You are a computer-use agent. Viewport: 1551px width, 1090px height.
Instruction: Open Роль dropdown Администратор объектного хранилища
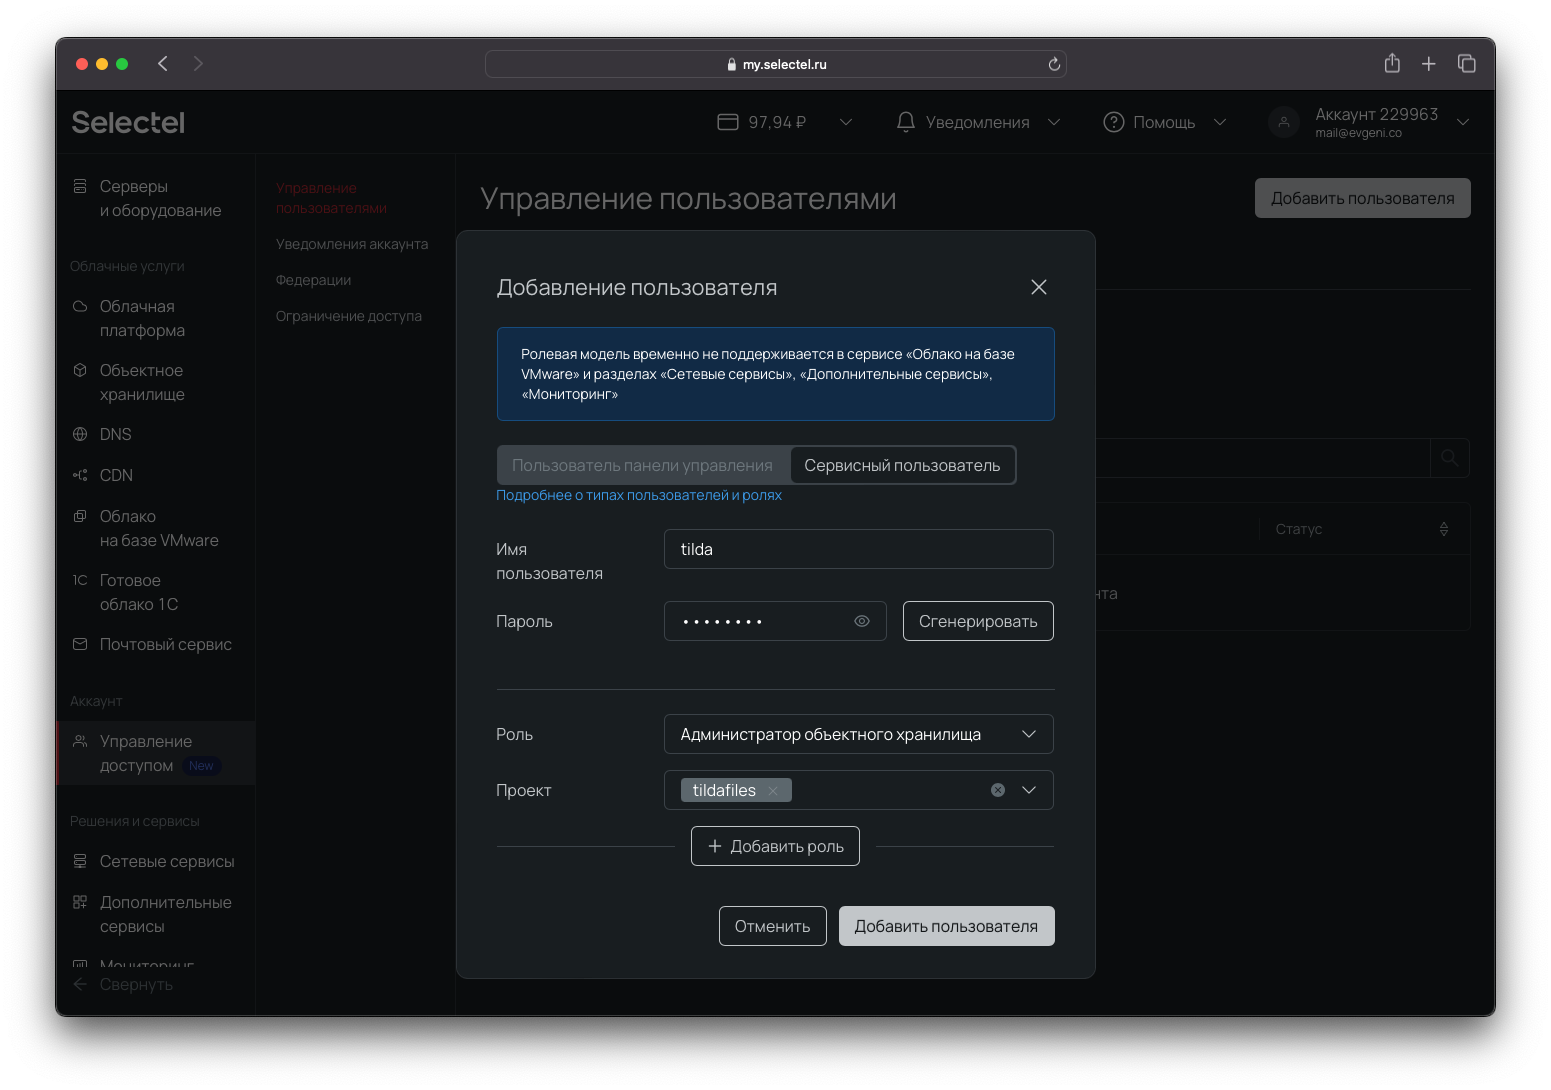[x=859, y=734]
